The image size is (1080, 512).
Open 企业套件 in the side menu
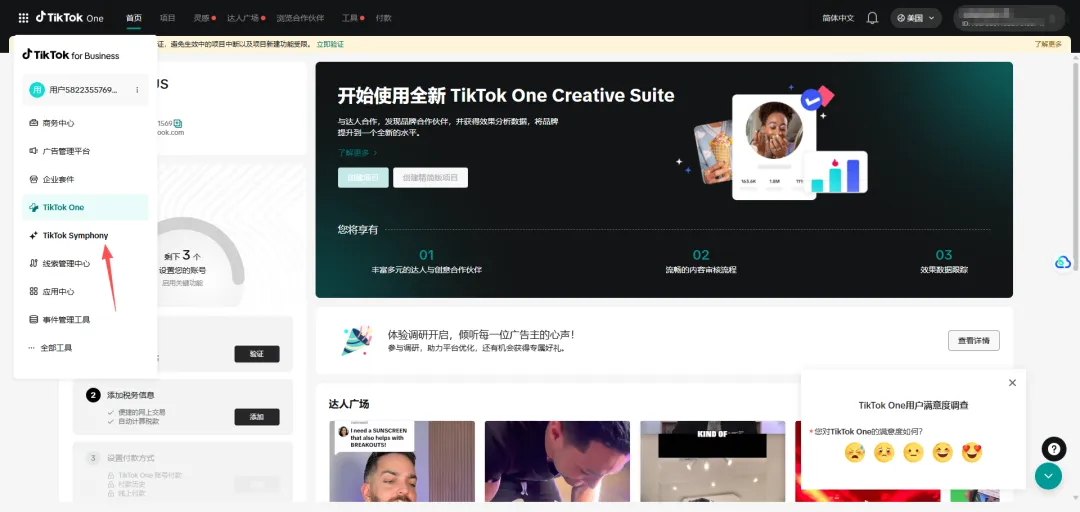point(85,179)
